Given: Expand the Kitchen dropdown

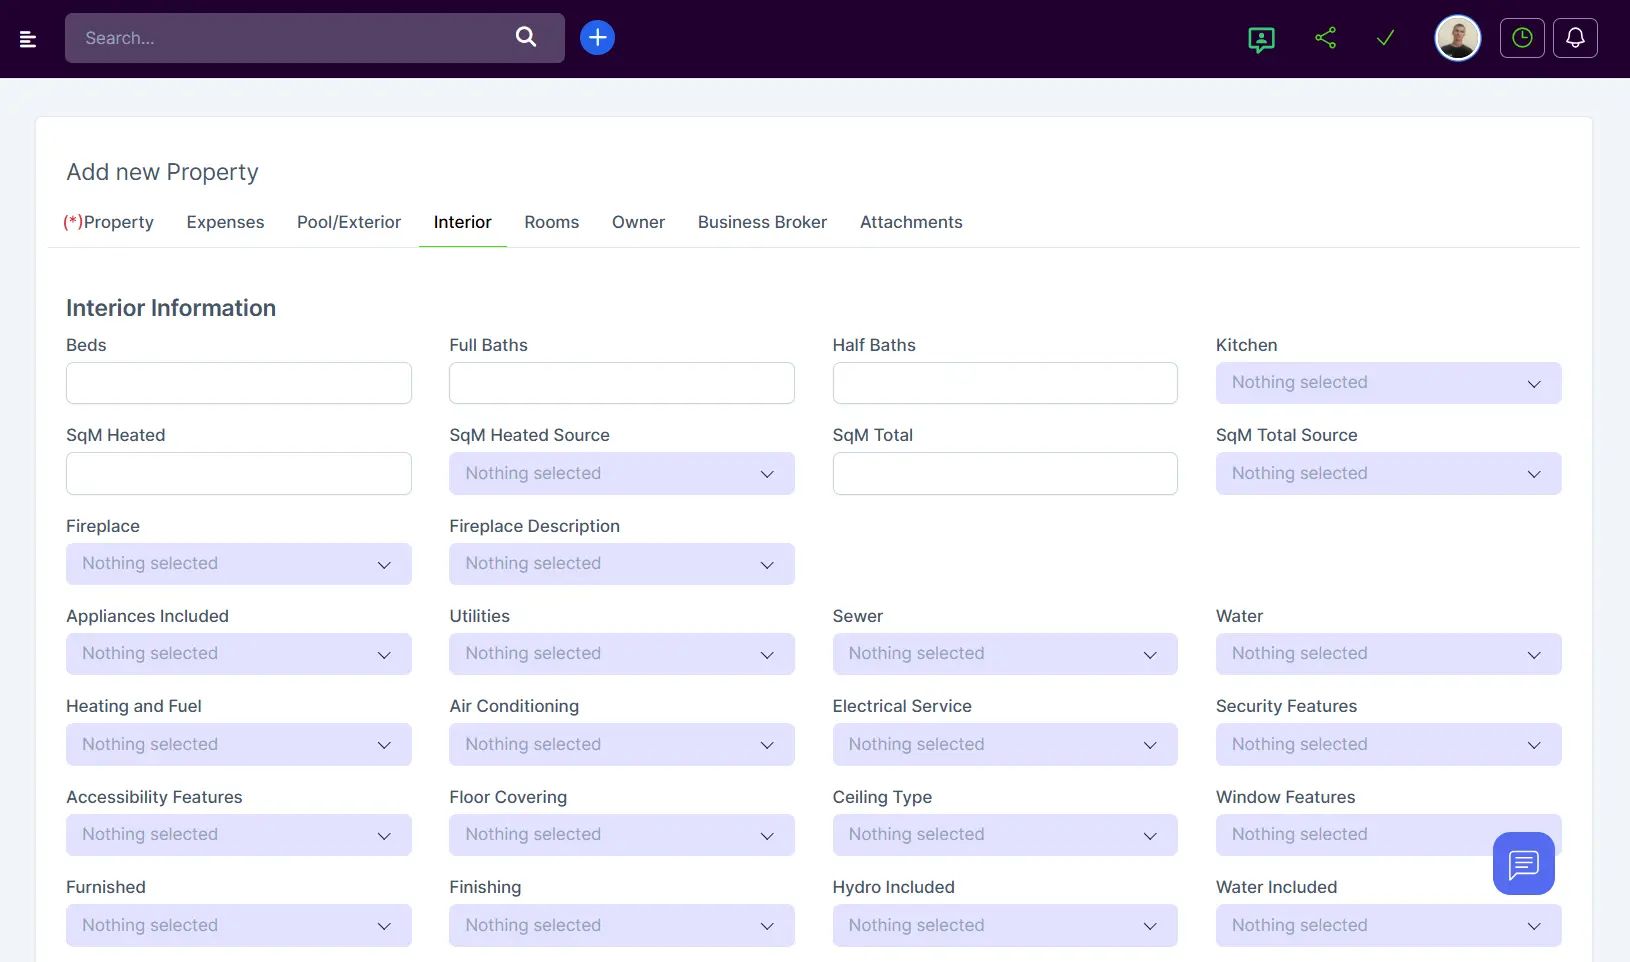Looking at the screenshot, I should pos(1387,383).
